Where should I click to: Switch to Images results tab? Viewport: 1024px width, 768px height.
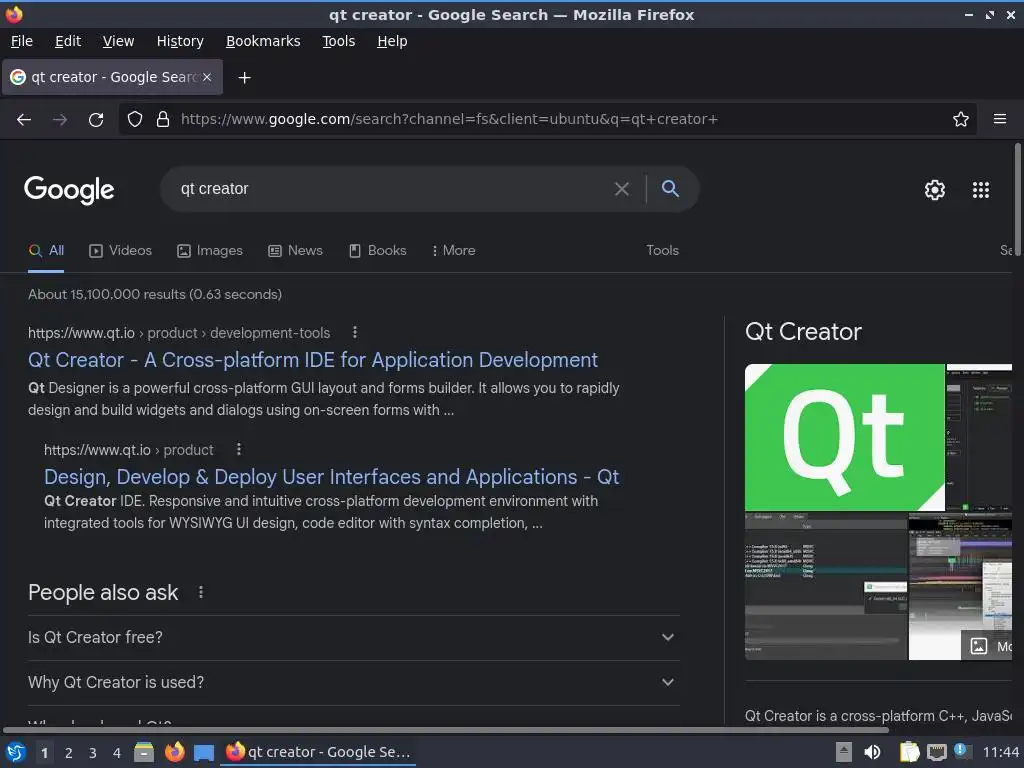tap(210, 251)
